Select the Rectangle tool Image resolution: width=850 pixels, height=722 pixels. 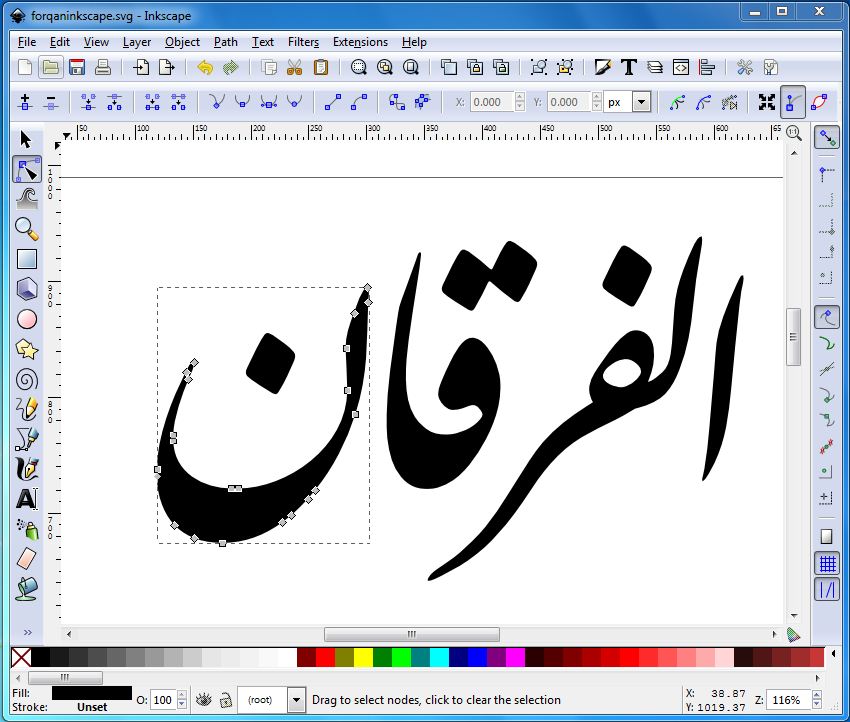pos(27,258)
